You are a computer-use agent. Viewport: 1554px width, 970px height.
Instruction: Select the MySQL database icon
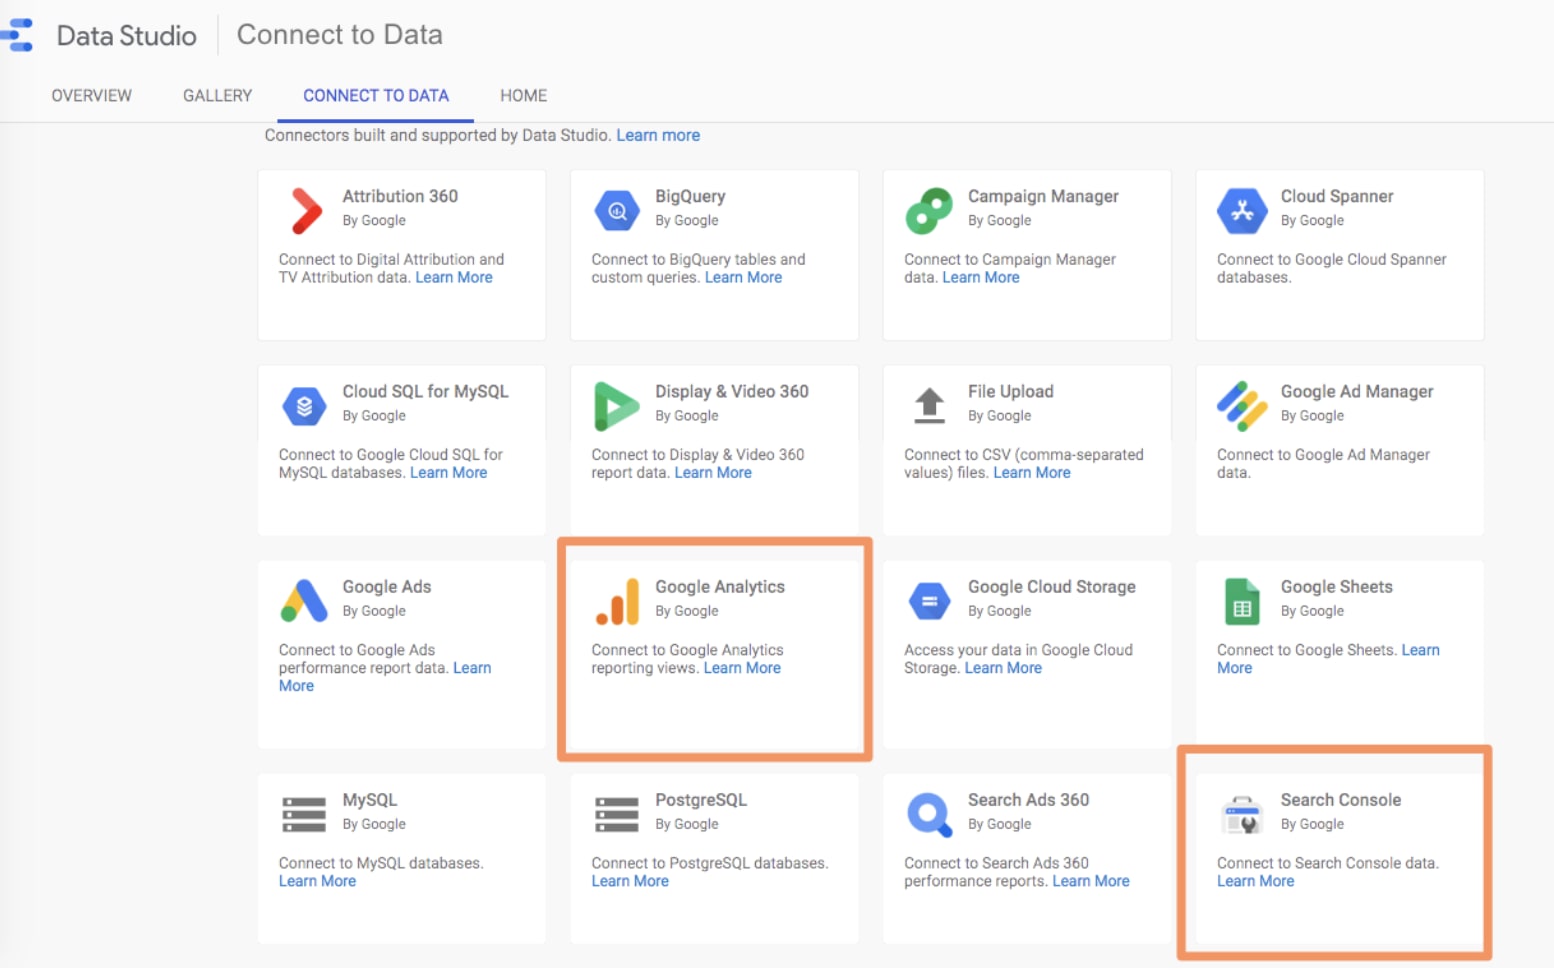(x=304, y=814)
